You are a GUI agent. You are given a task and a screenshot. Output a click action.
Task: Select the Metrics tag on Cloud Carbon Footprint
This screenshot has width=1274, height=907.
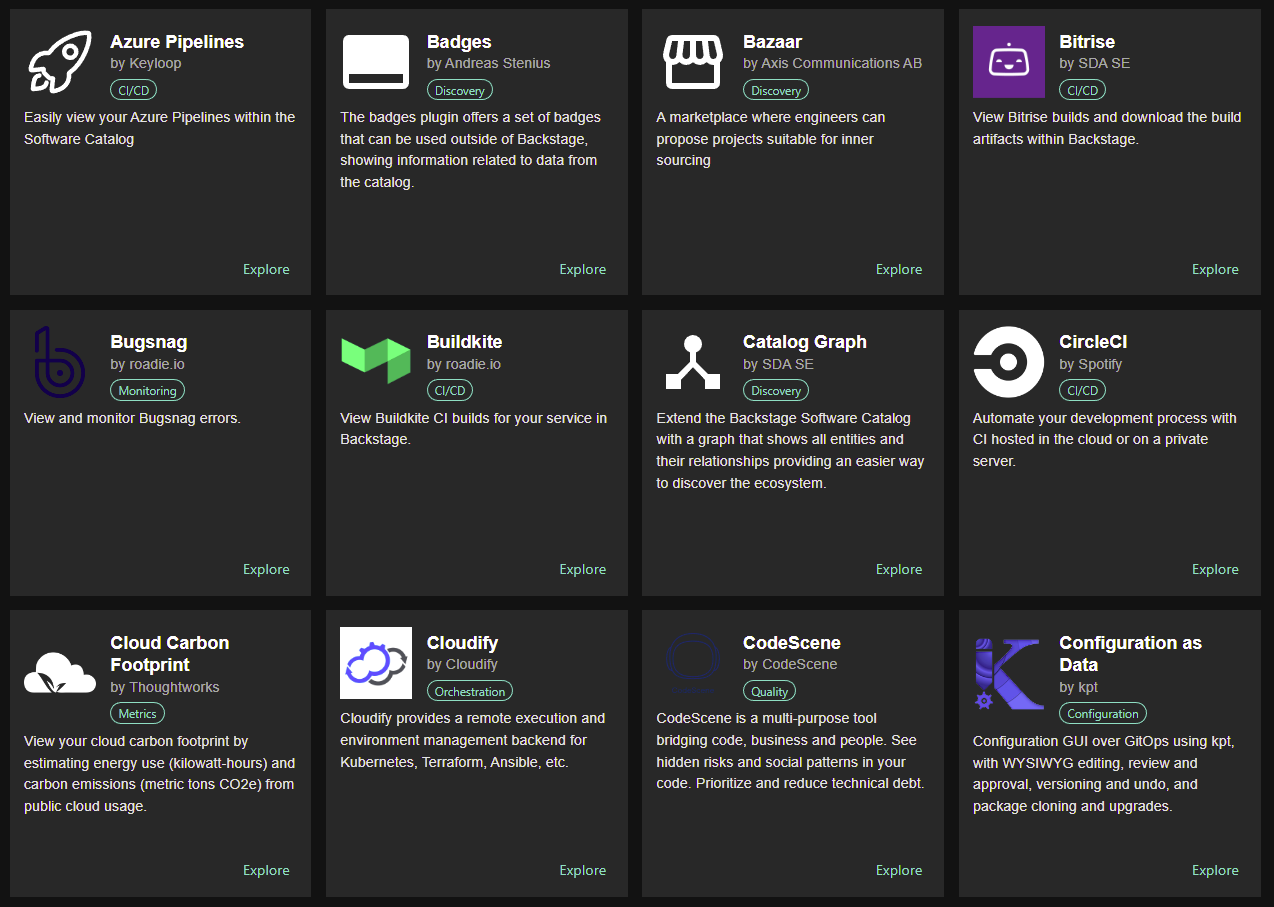pyautogui.click(x=137, y=713)
